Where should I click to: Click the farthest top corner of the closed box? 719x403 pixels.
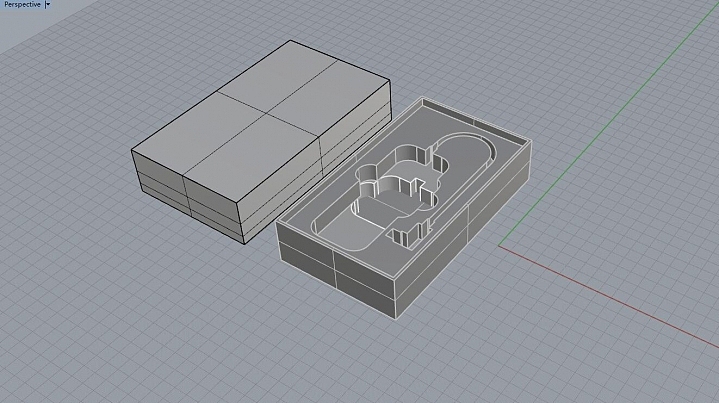pyautogui.click(x=290, y=41)
